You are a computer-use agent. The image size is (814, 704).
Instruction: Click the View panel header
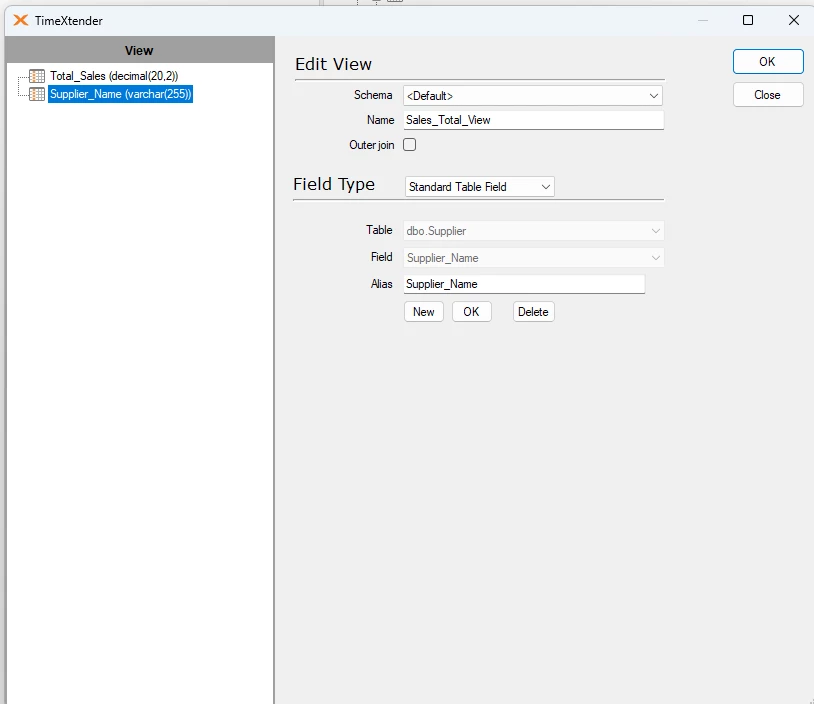pyautogui.click(x=139, y=50)
